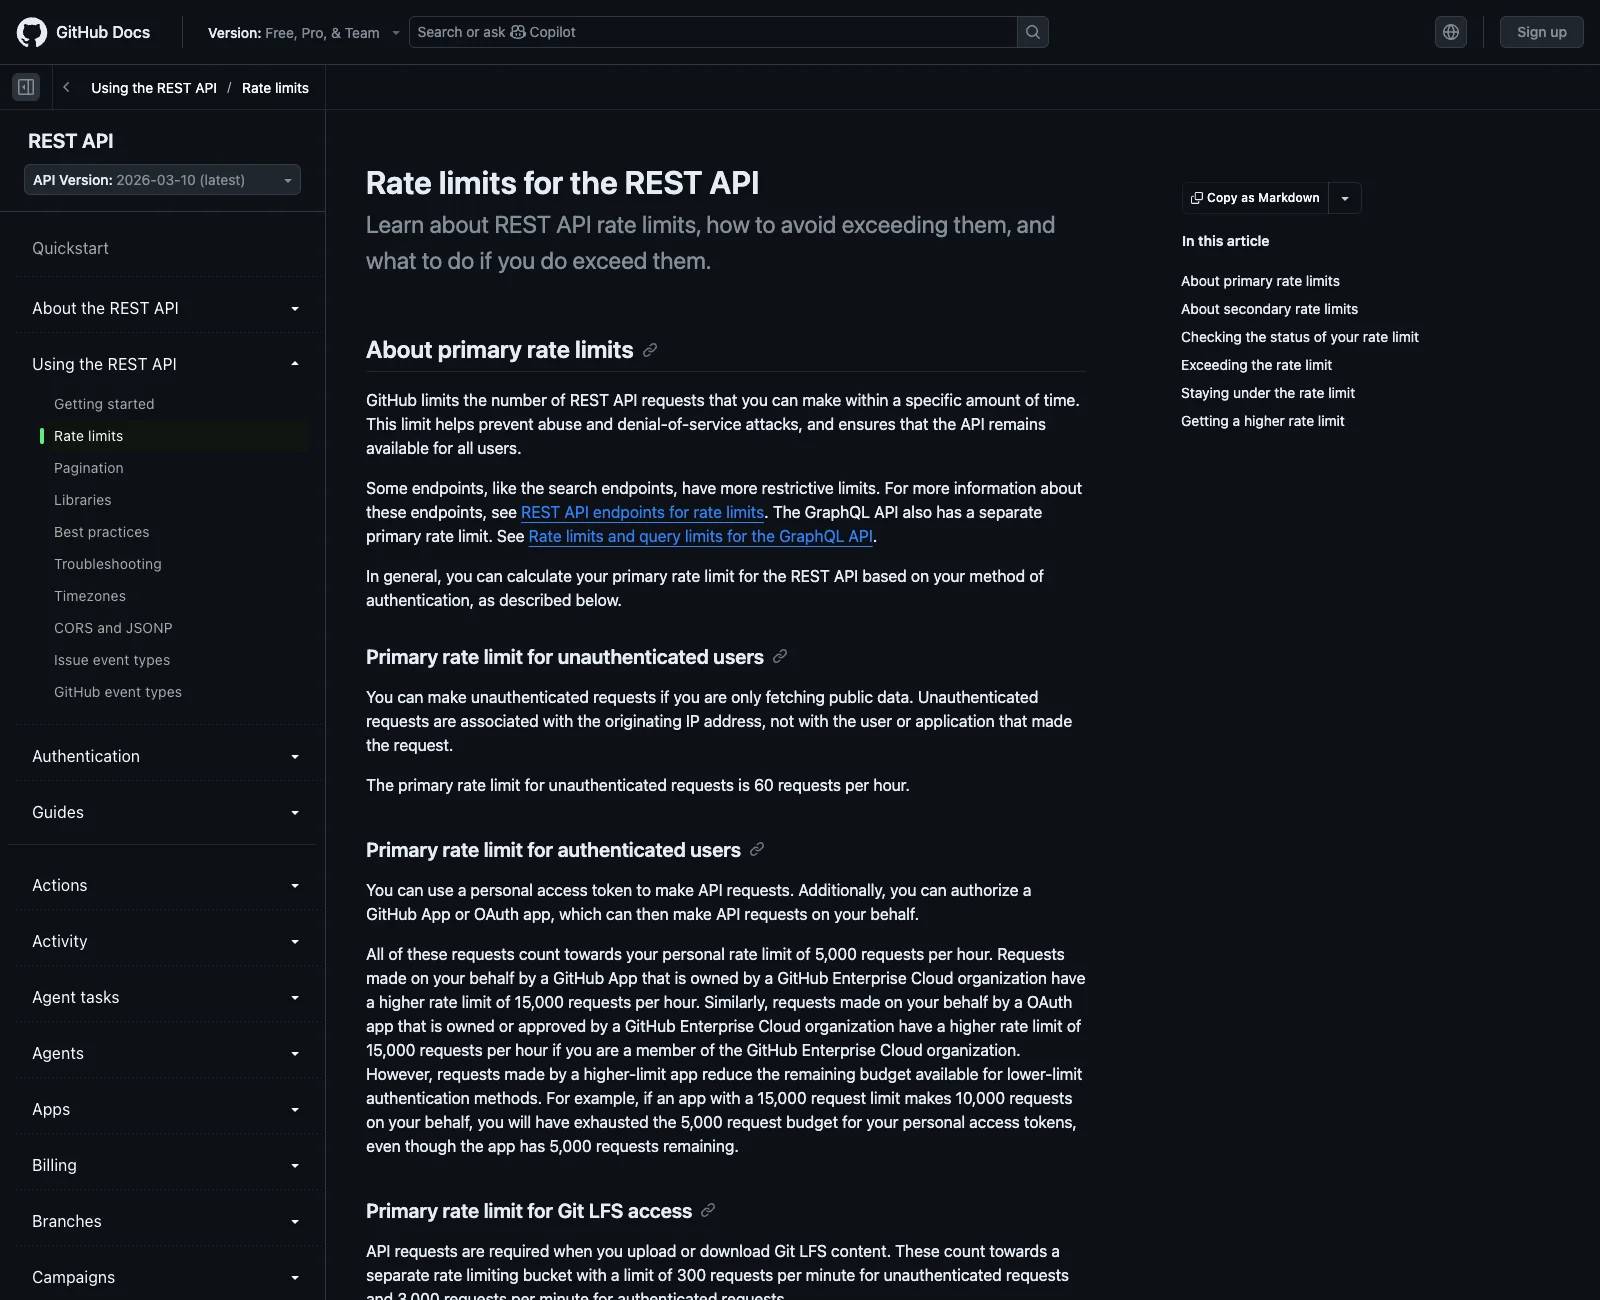The height and width of the screenshot is (1300, 1600).
Task: Select CORS and JSONP in sidebar
Action: coord(113,628)
